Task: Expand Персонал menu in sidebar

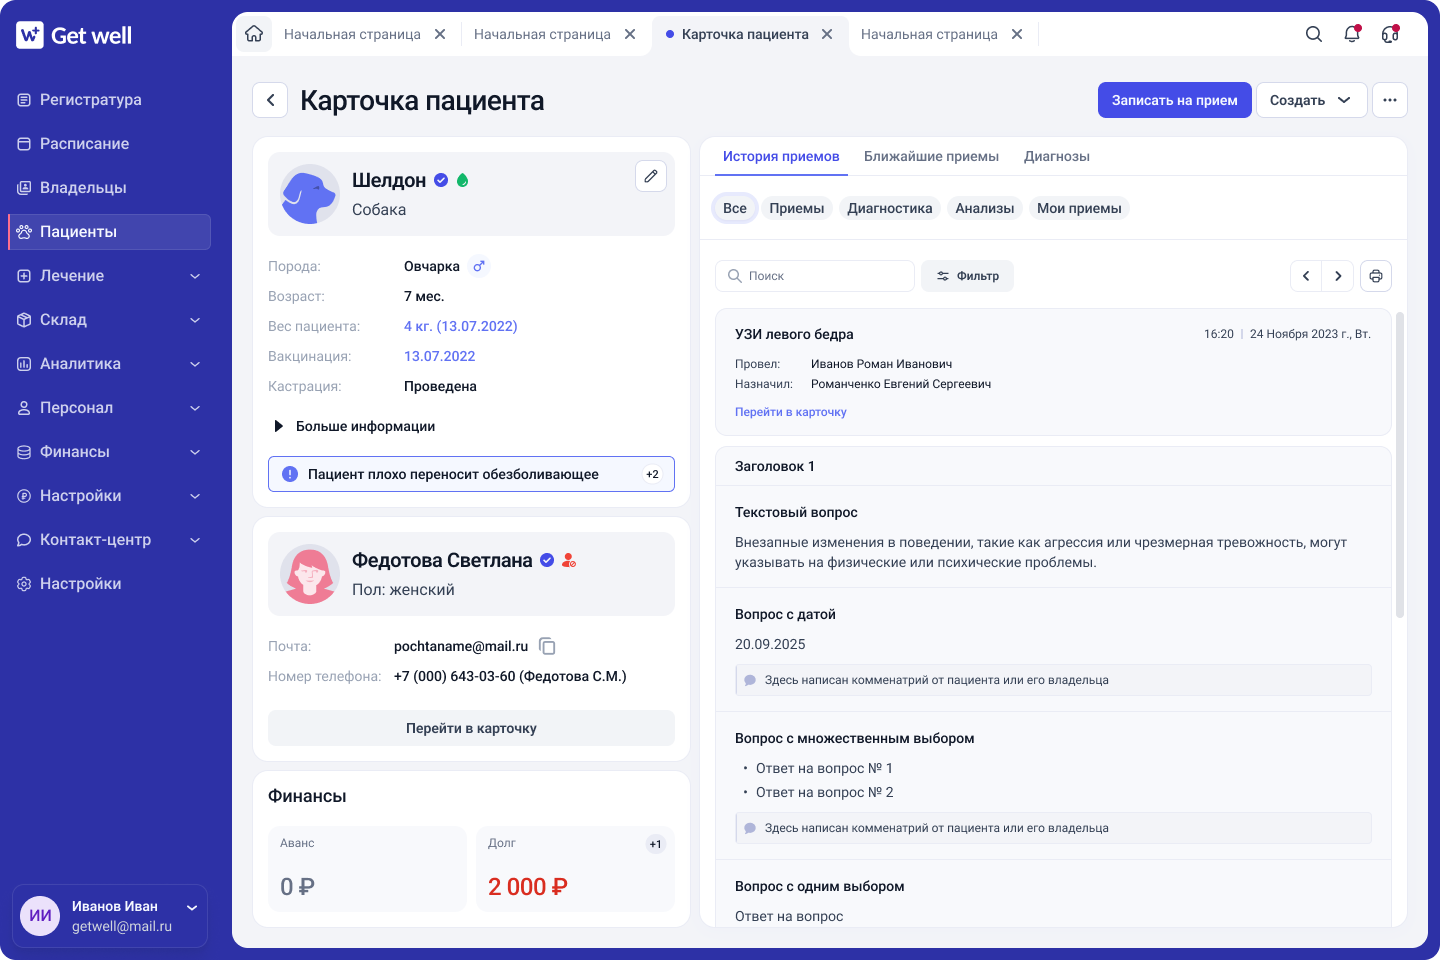Action: (109, 408)
